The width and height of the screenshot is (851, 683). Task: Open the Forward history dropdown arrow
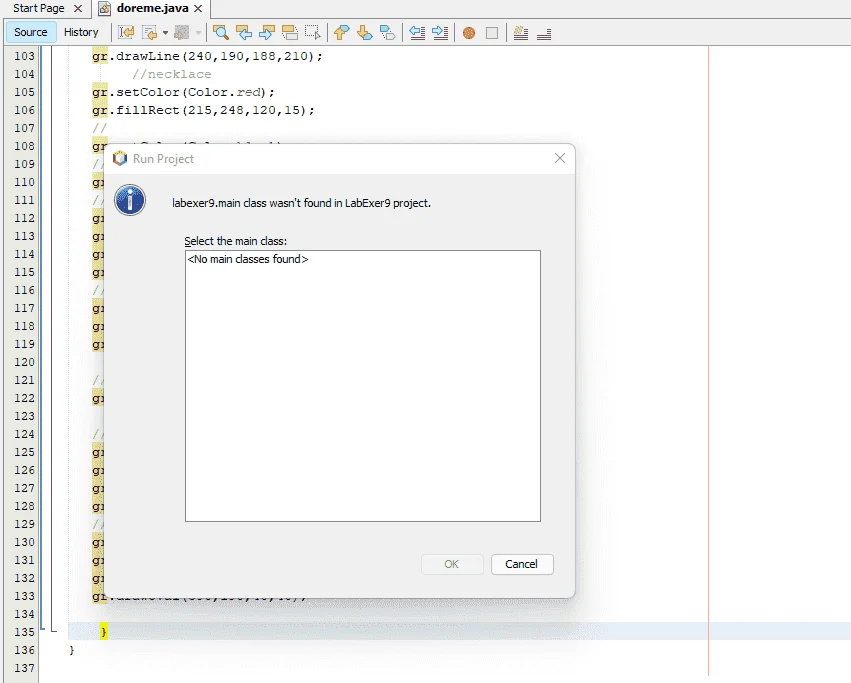coord(198,33)
